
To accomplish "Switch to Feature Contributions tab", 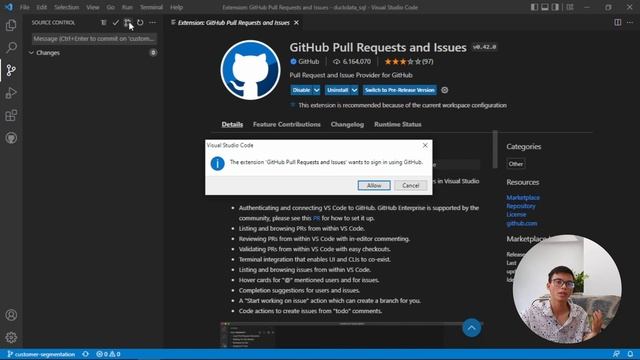I will coord(287,124).
